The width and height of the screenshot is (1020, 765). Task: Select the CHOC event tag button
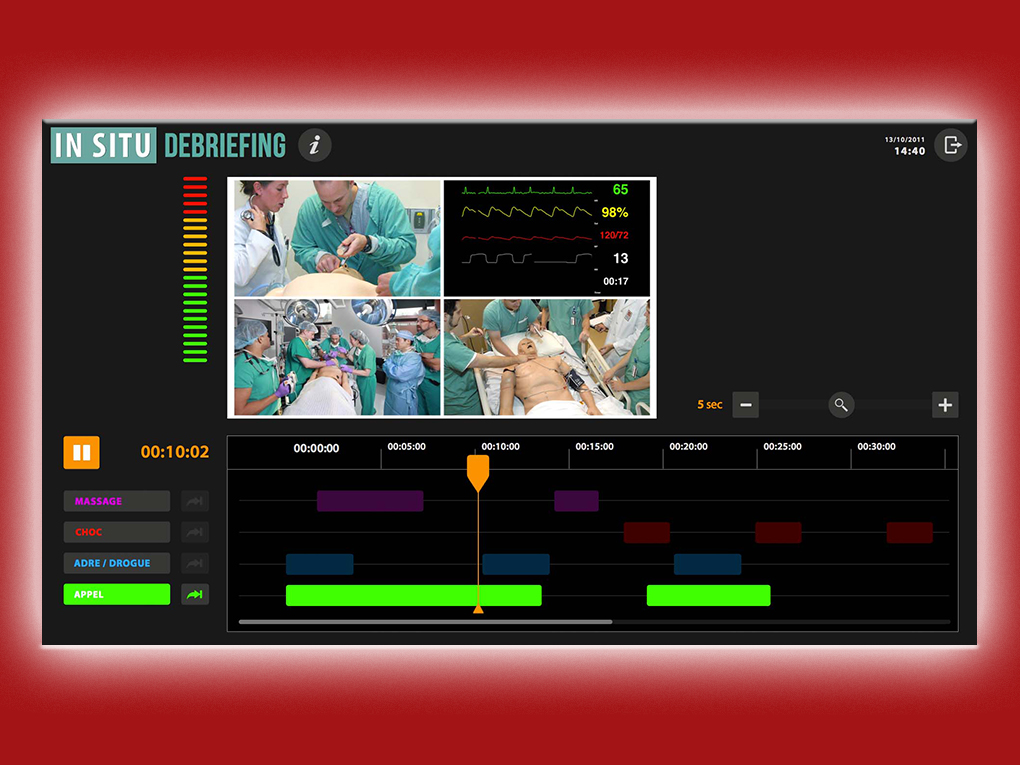click(117, 532)
